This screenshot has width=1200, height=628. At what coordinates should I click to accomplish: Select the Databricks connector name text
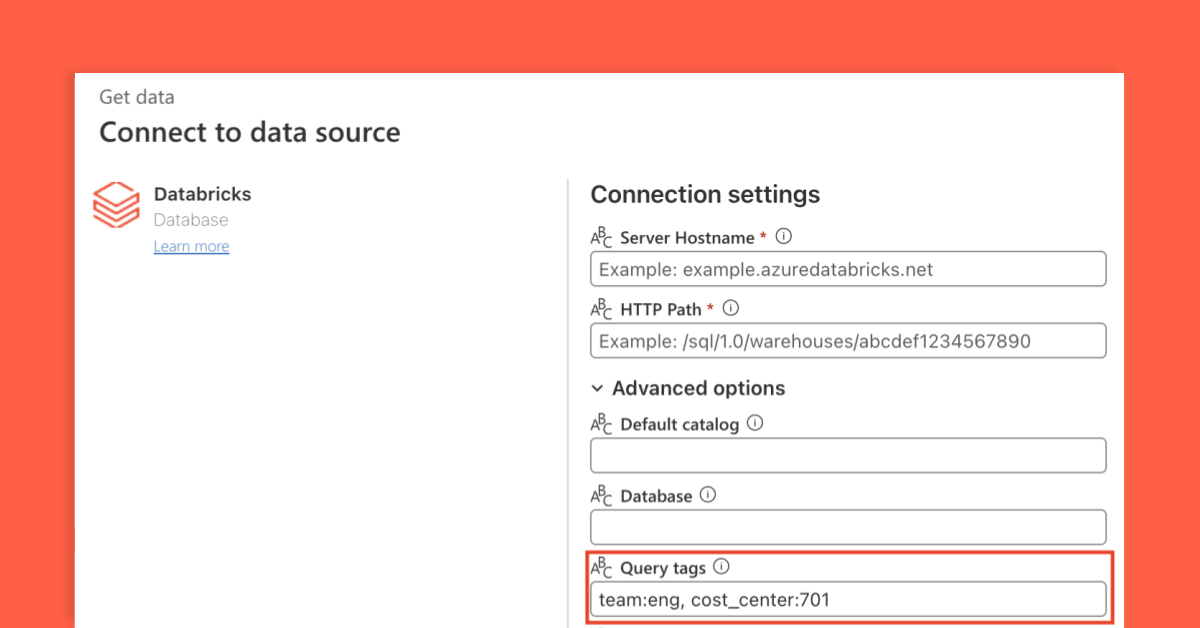(203, 194)
